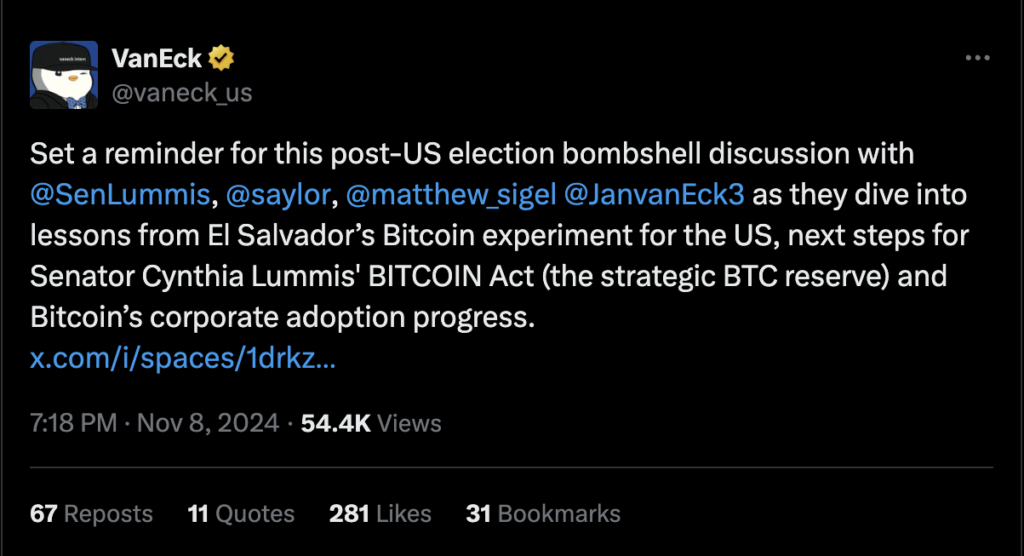Open the x.com/i/spaces link

tap(183, 359)
